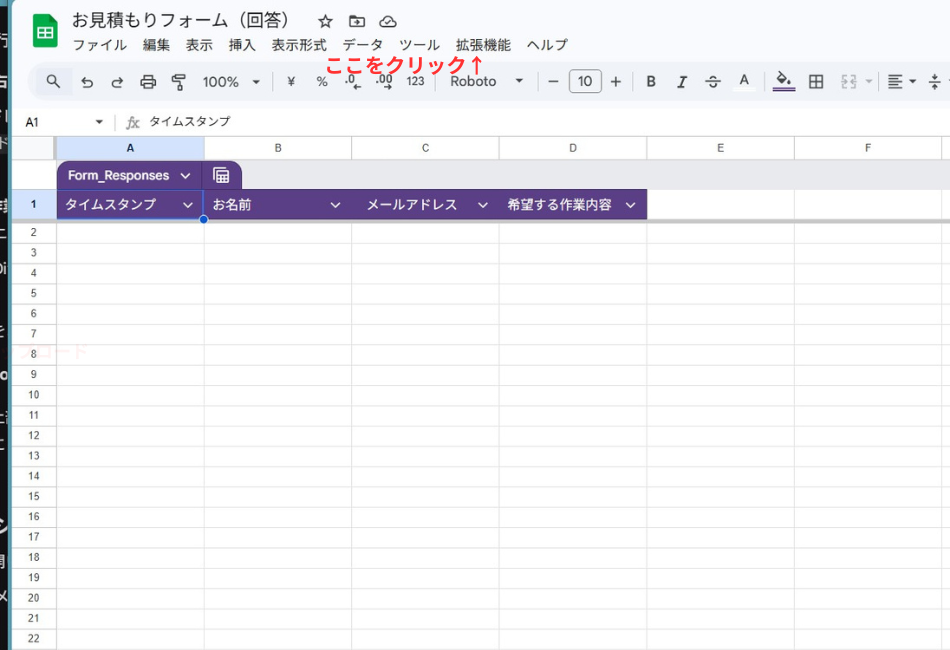This screenshot has width=950, height=650.
Task: Click the format as currency ¥ button
Action: tap(291, 82)
